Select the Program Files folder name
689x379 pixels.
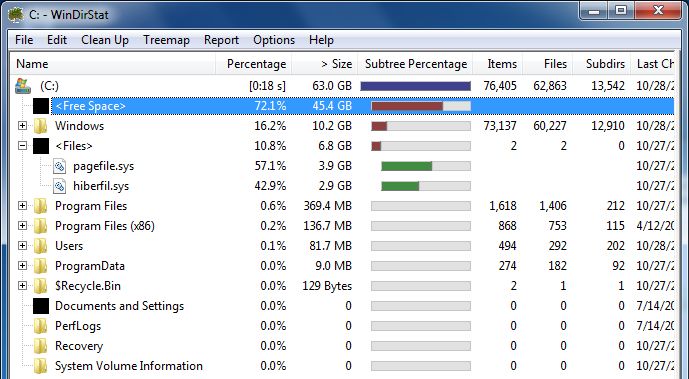tap(91, 206)
